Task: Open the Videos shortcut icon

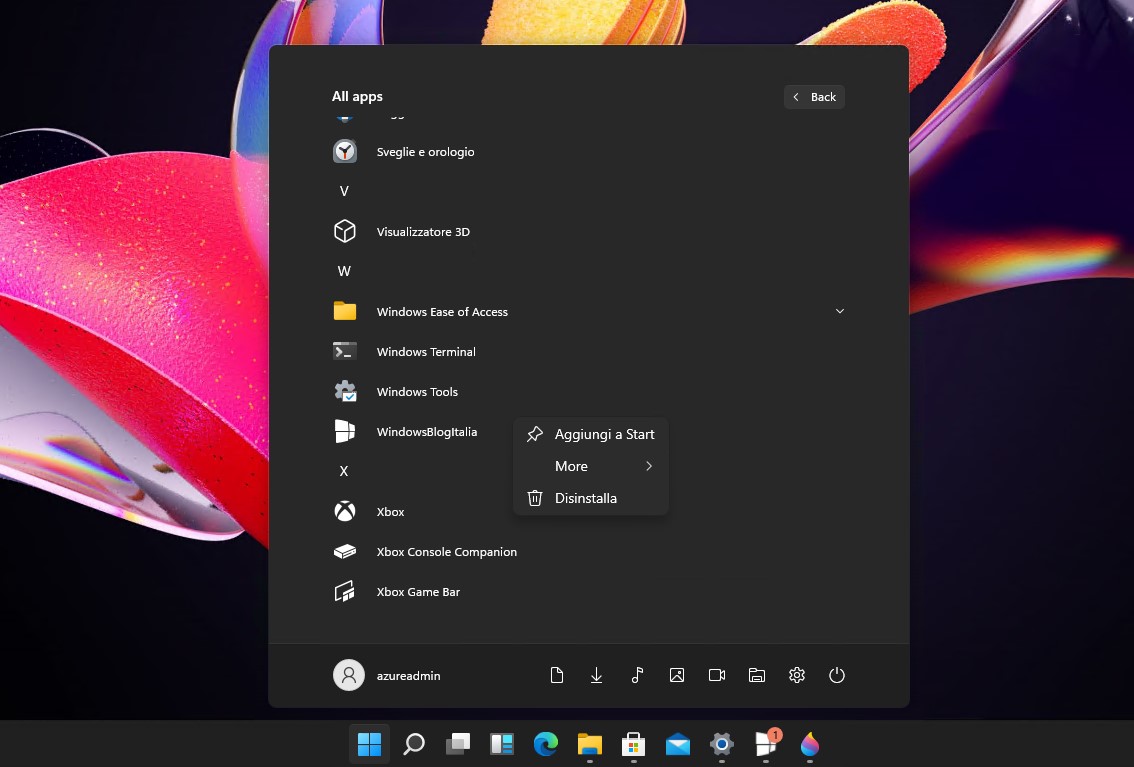Action: click(x=717, y=675)
